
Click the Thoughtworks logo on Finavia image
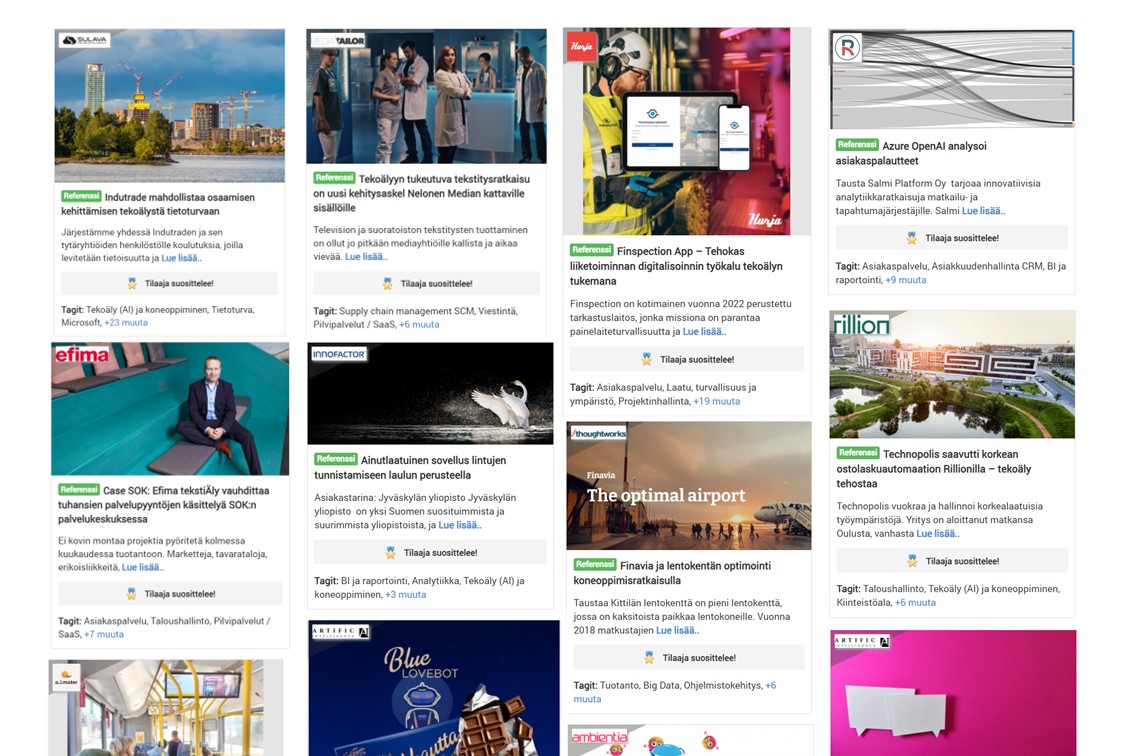click(x=598, y=433)
